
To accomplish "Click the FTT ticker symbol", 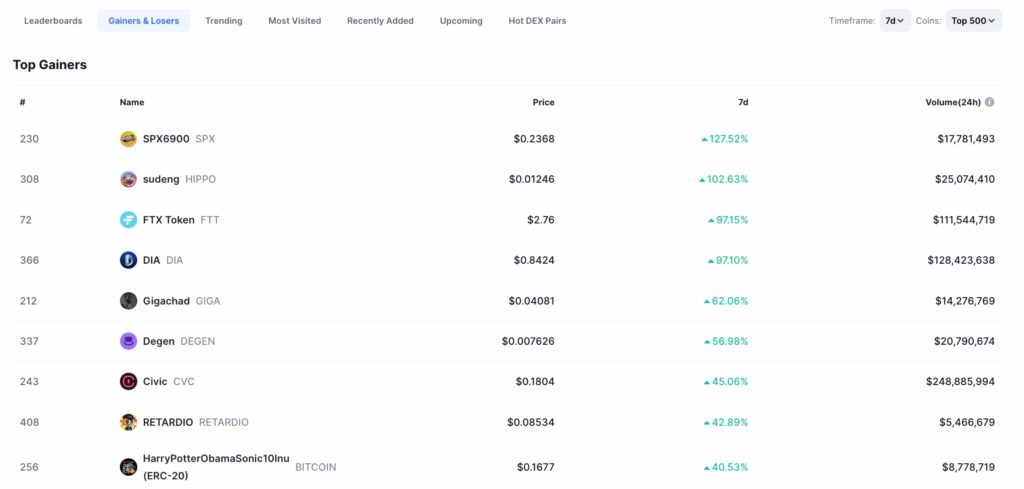I will (210, 220).
